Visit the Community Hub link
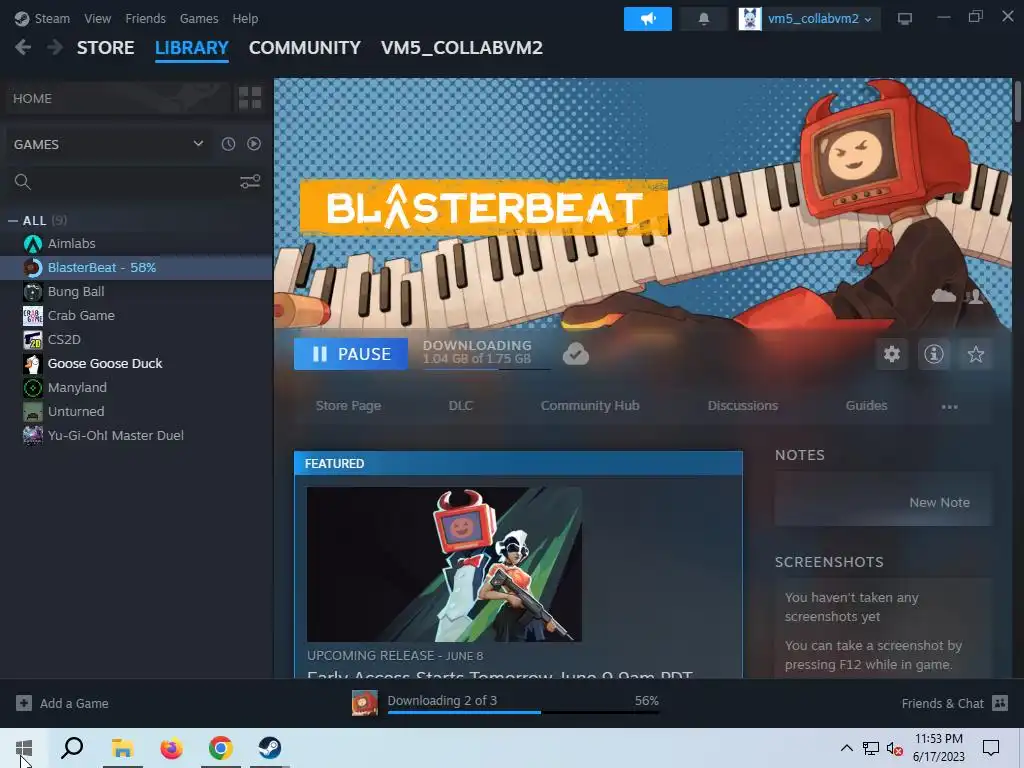Viewport: 1024px width, 768px height. pyautogui.click(x=590, y=406)
